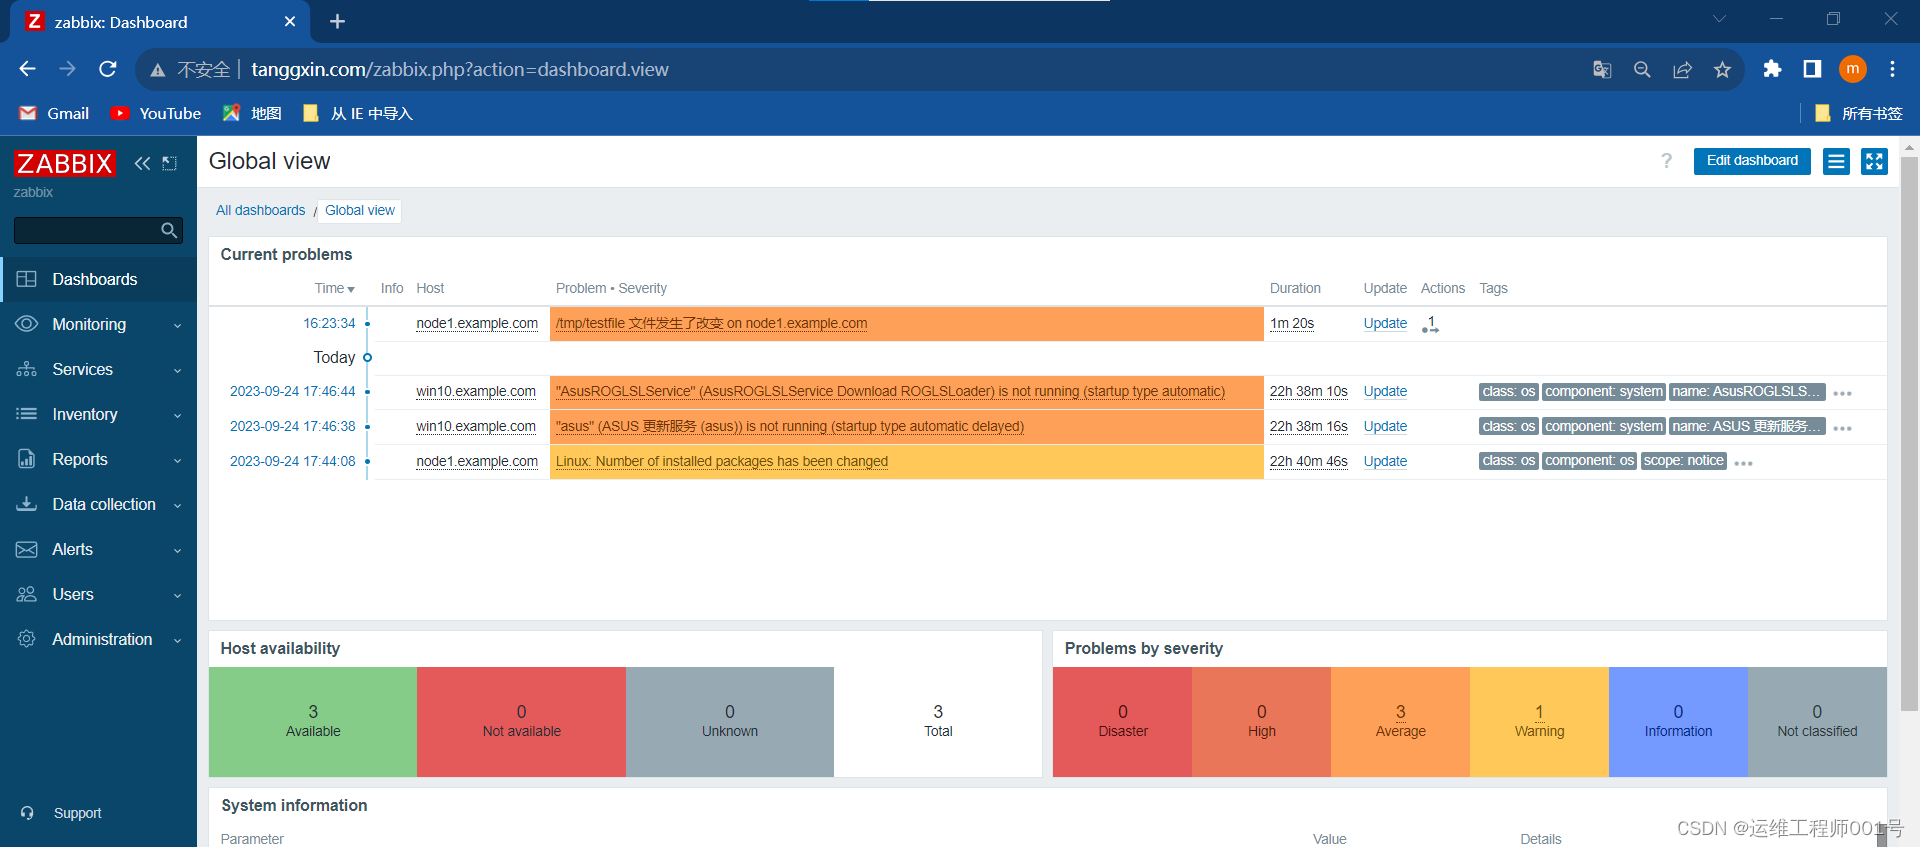The height and width of the screenshot is (847, 1920).
Task: Open /tmp/testfile 文件发生了改变 problem link
Action: click(x=711, y=323)
